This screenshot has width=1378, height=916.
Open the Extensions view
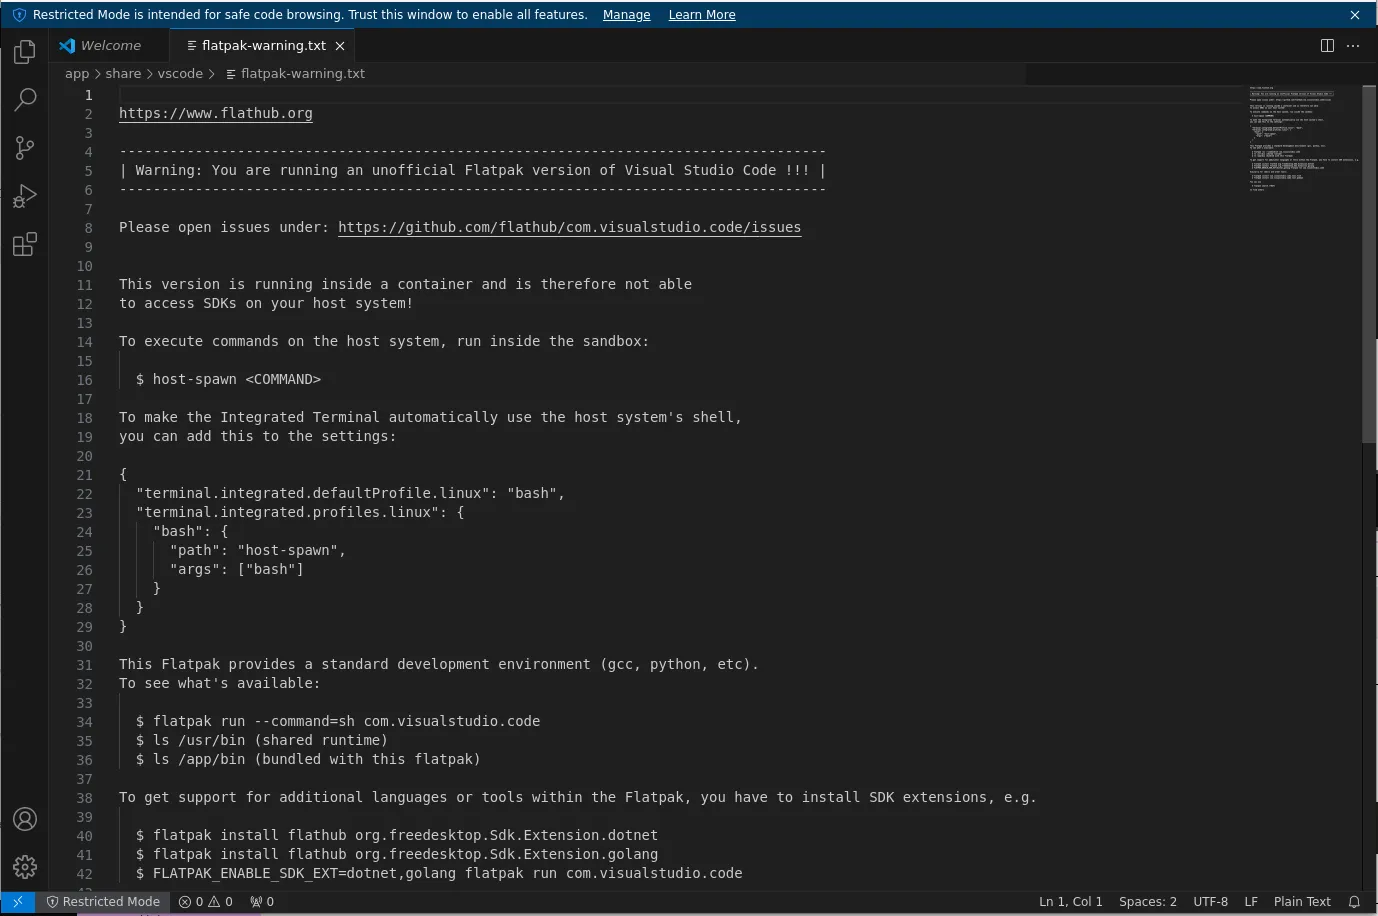(x=25, y=244)
